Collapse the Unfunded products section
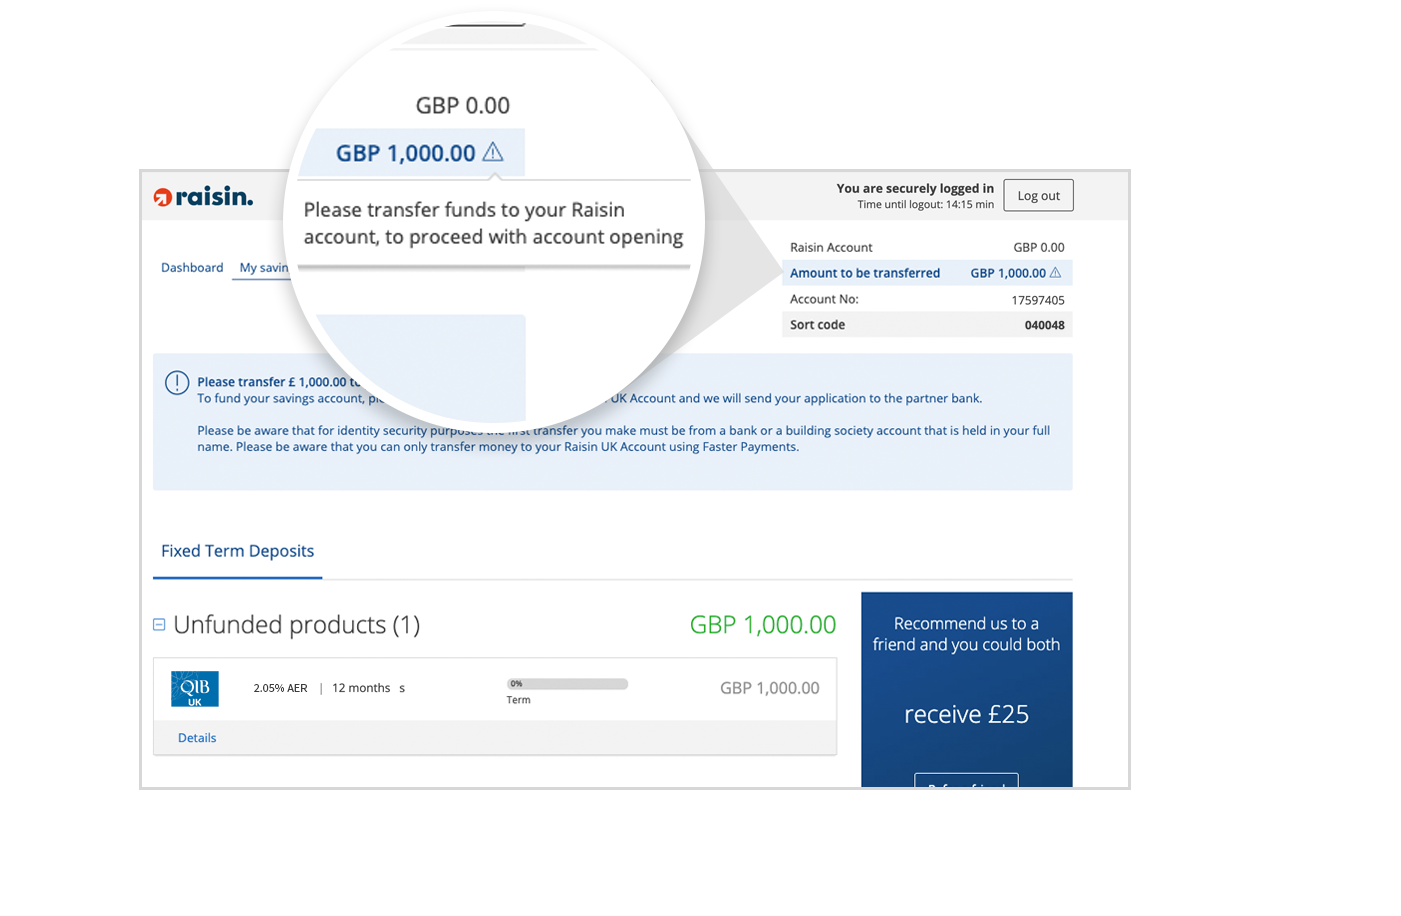Image resolution: width=1401 pixels, height=916 pixels. (x=159, y=624)
